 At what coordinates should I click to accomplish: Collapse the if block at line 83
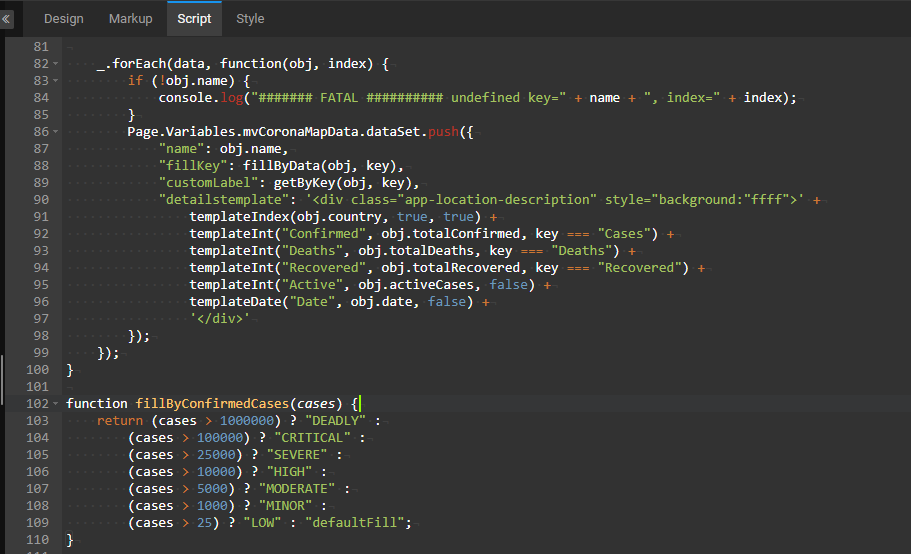(x=56, y=81)
